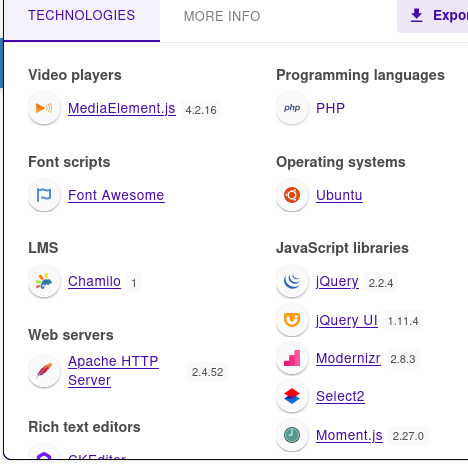Screen dimensions: 468x469
Task: Click the Font scripts category heading
Action: 69,162
